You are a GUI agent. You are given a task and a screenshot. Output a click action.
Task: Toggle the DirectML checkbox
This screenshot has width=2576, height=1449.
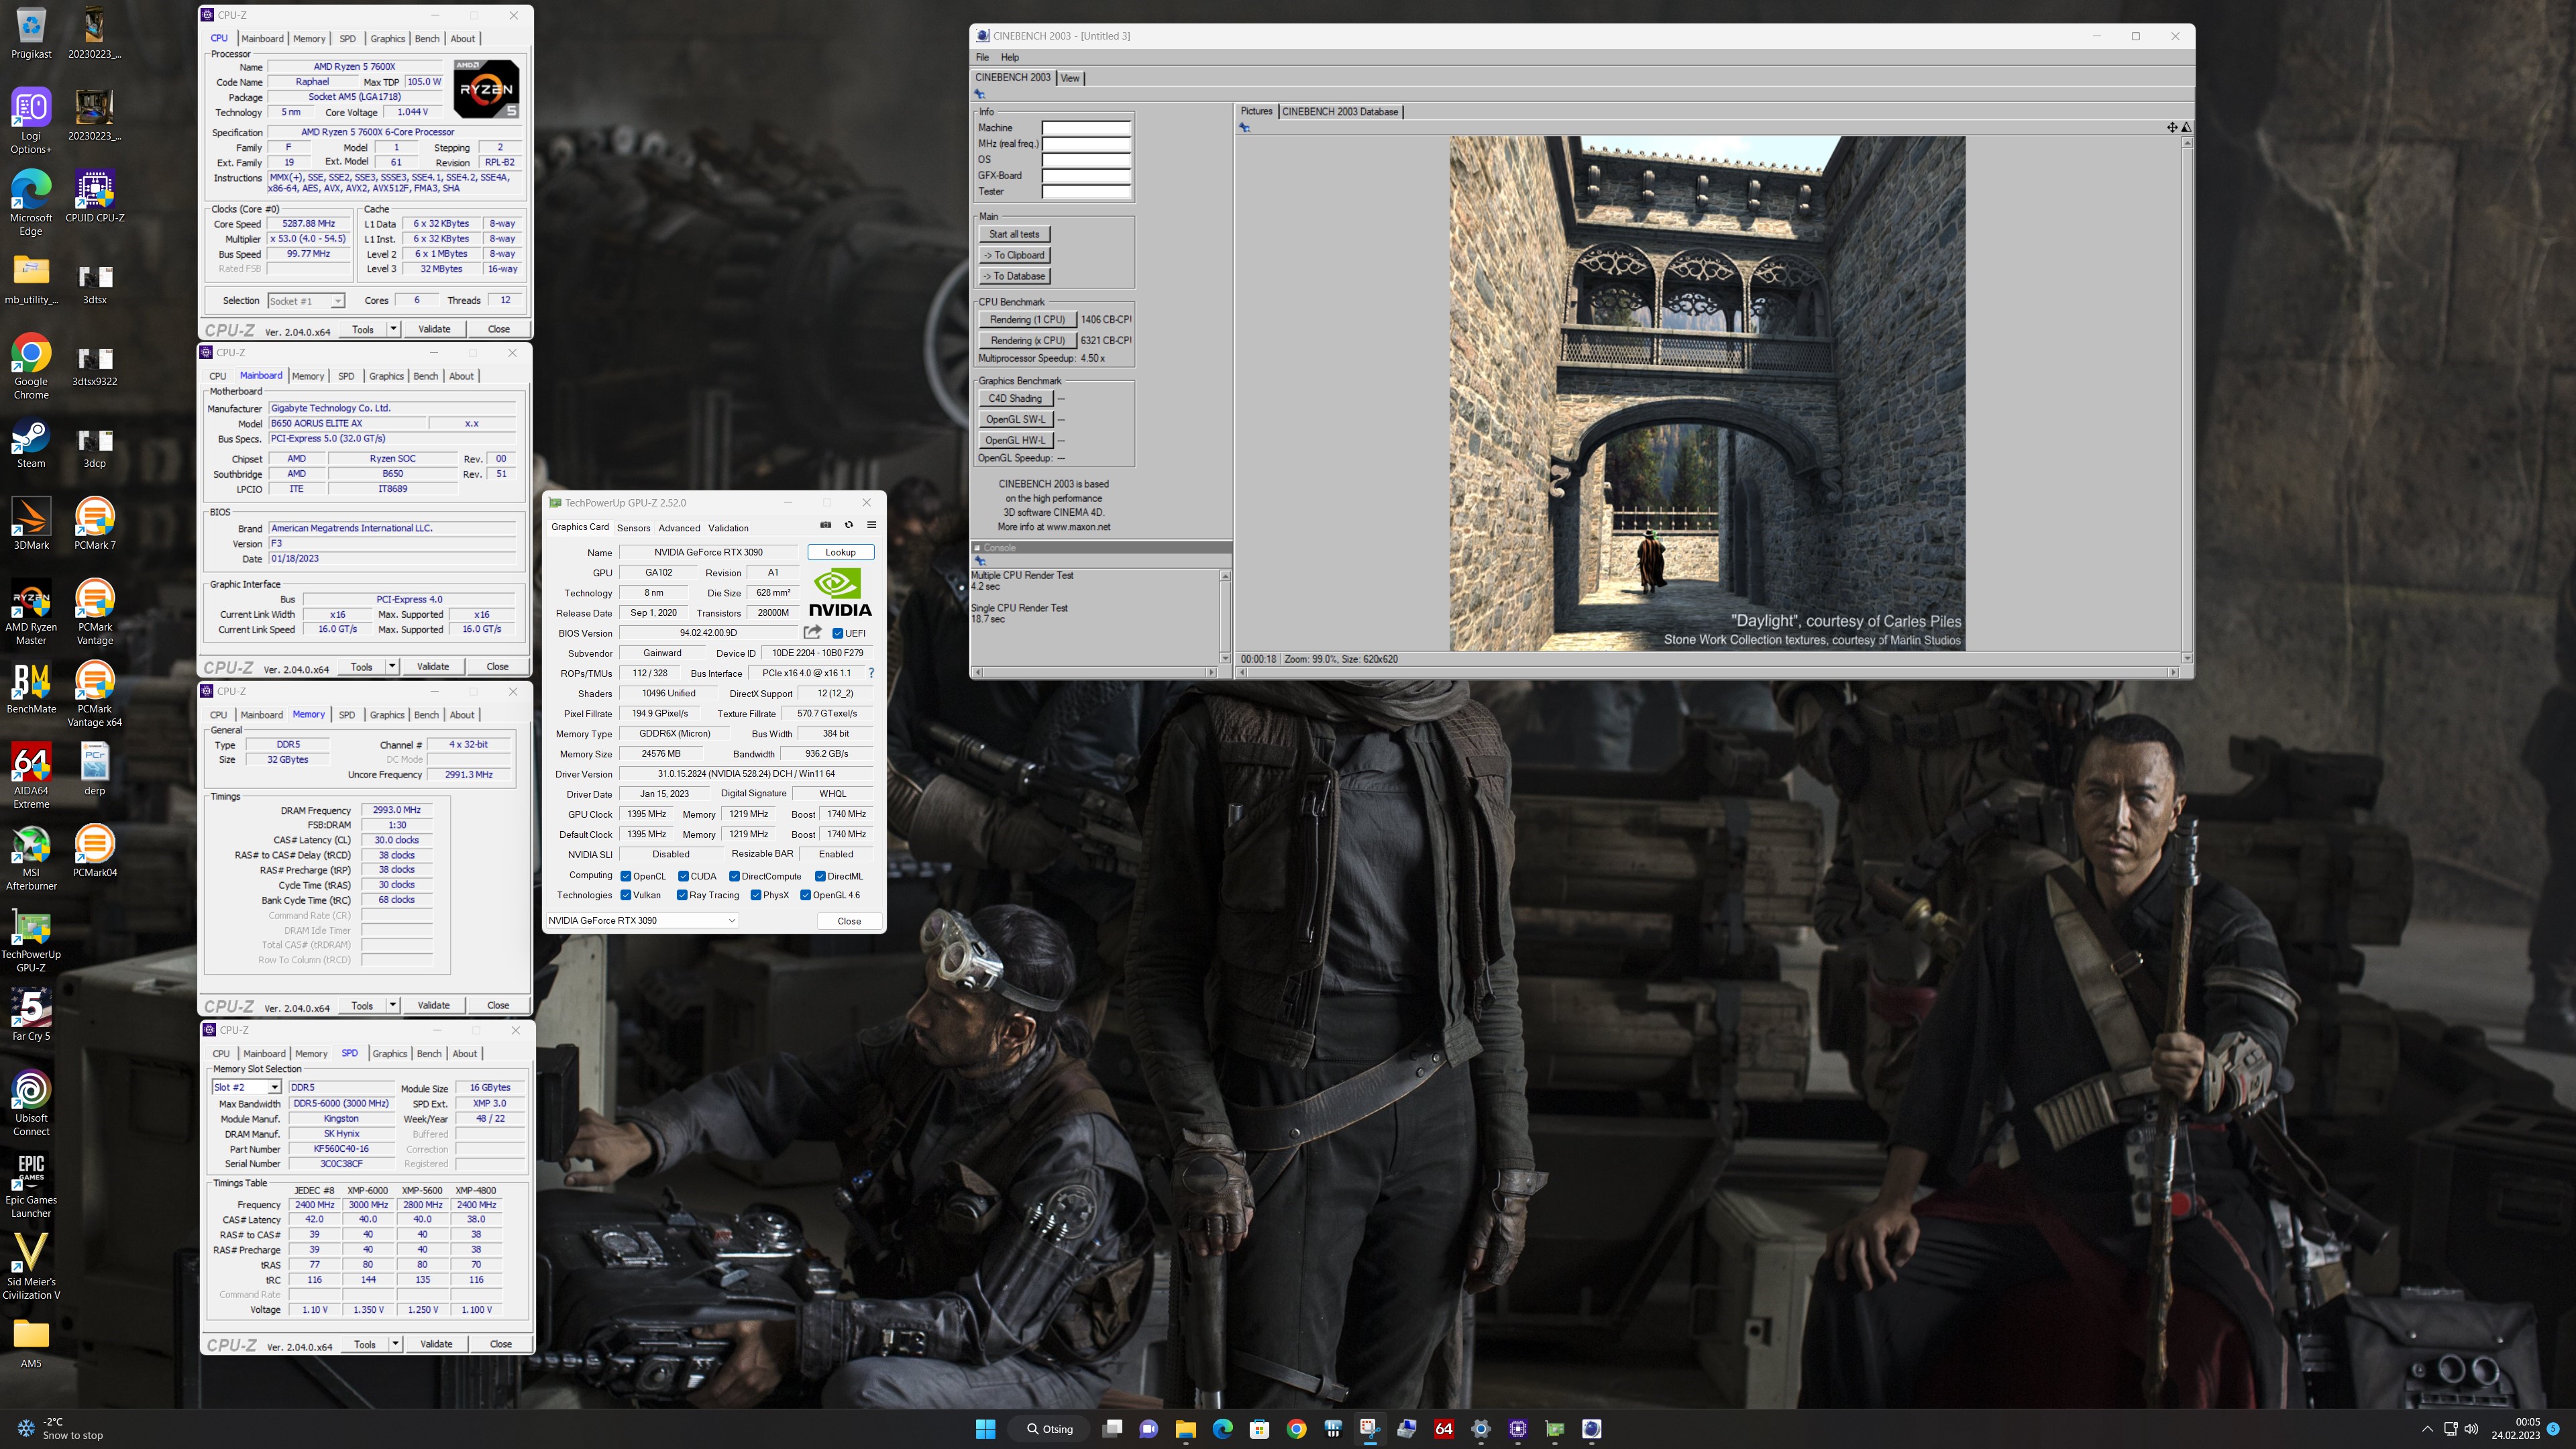pyautogui.click(x=820, y=876)
